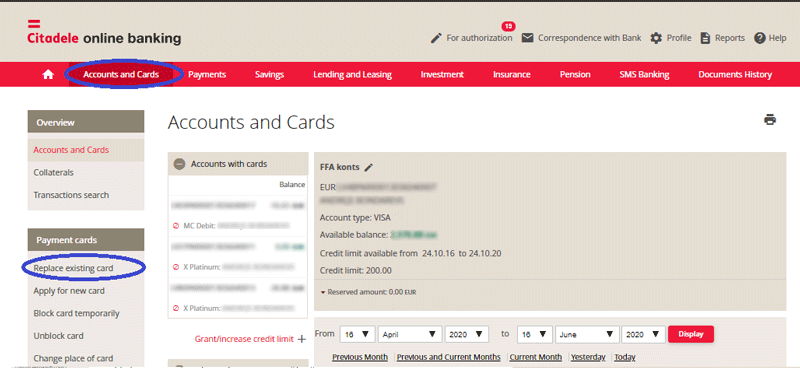Image resolution: width=800 pixels, height=368 pixels.
Task: Open the Reports document icon
Action: 705,38
